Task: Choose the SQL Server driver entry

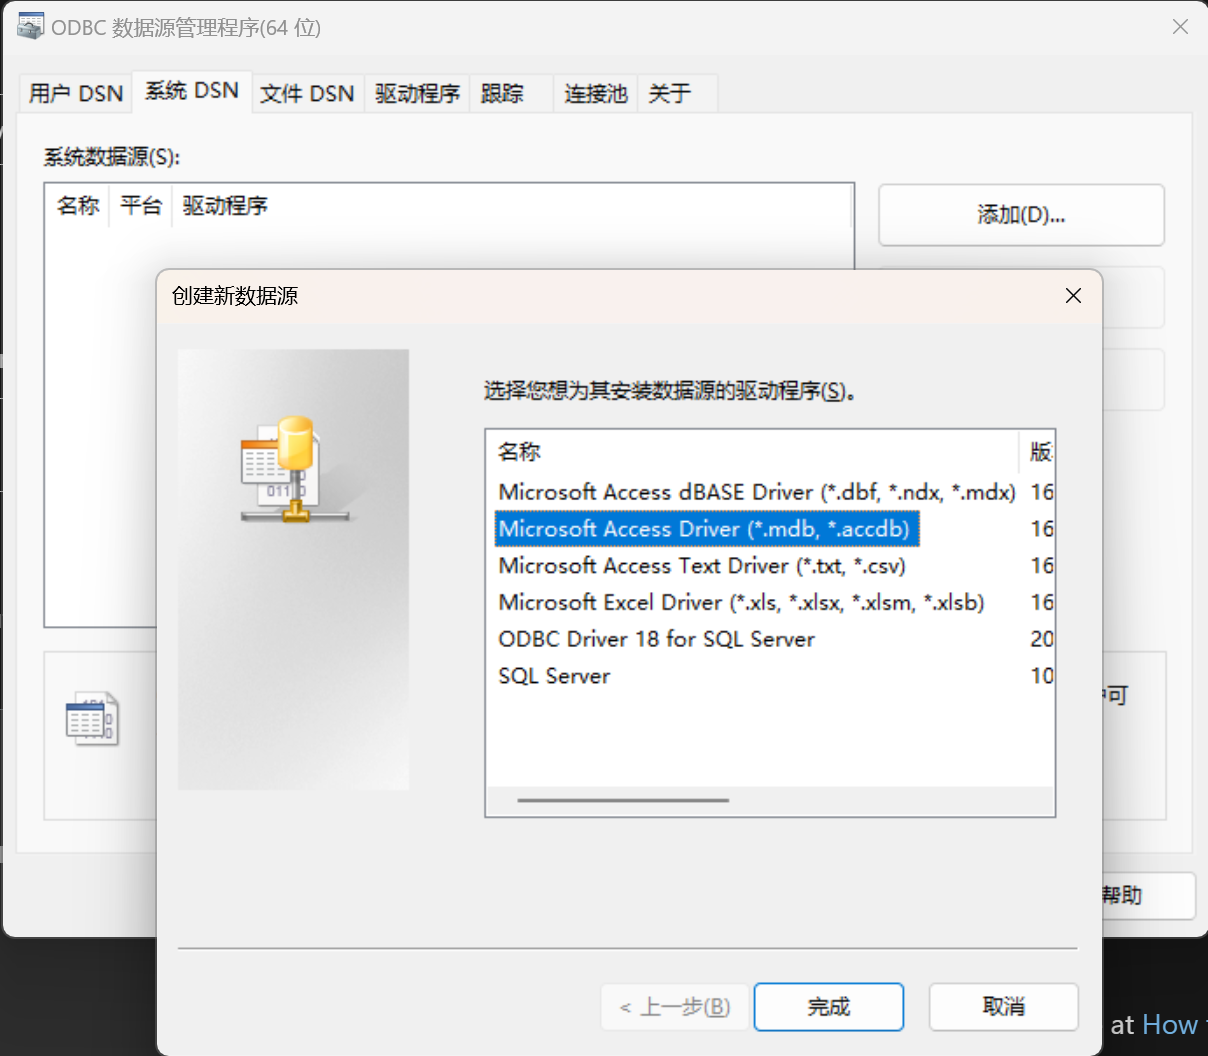Action: tap(554, 676)
